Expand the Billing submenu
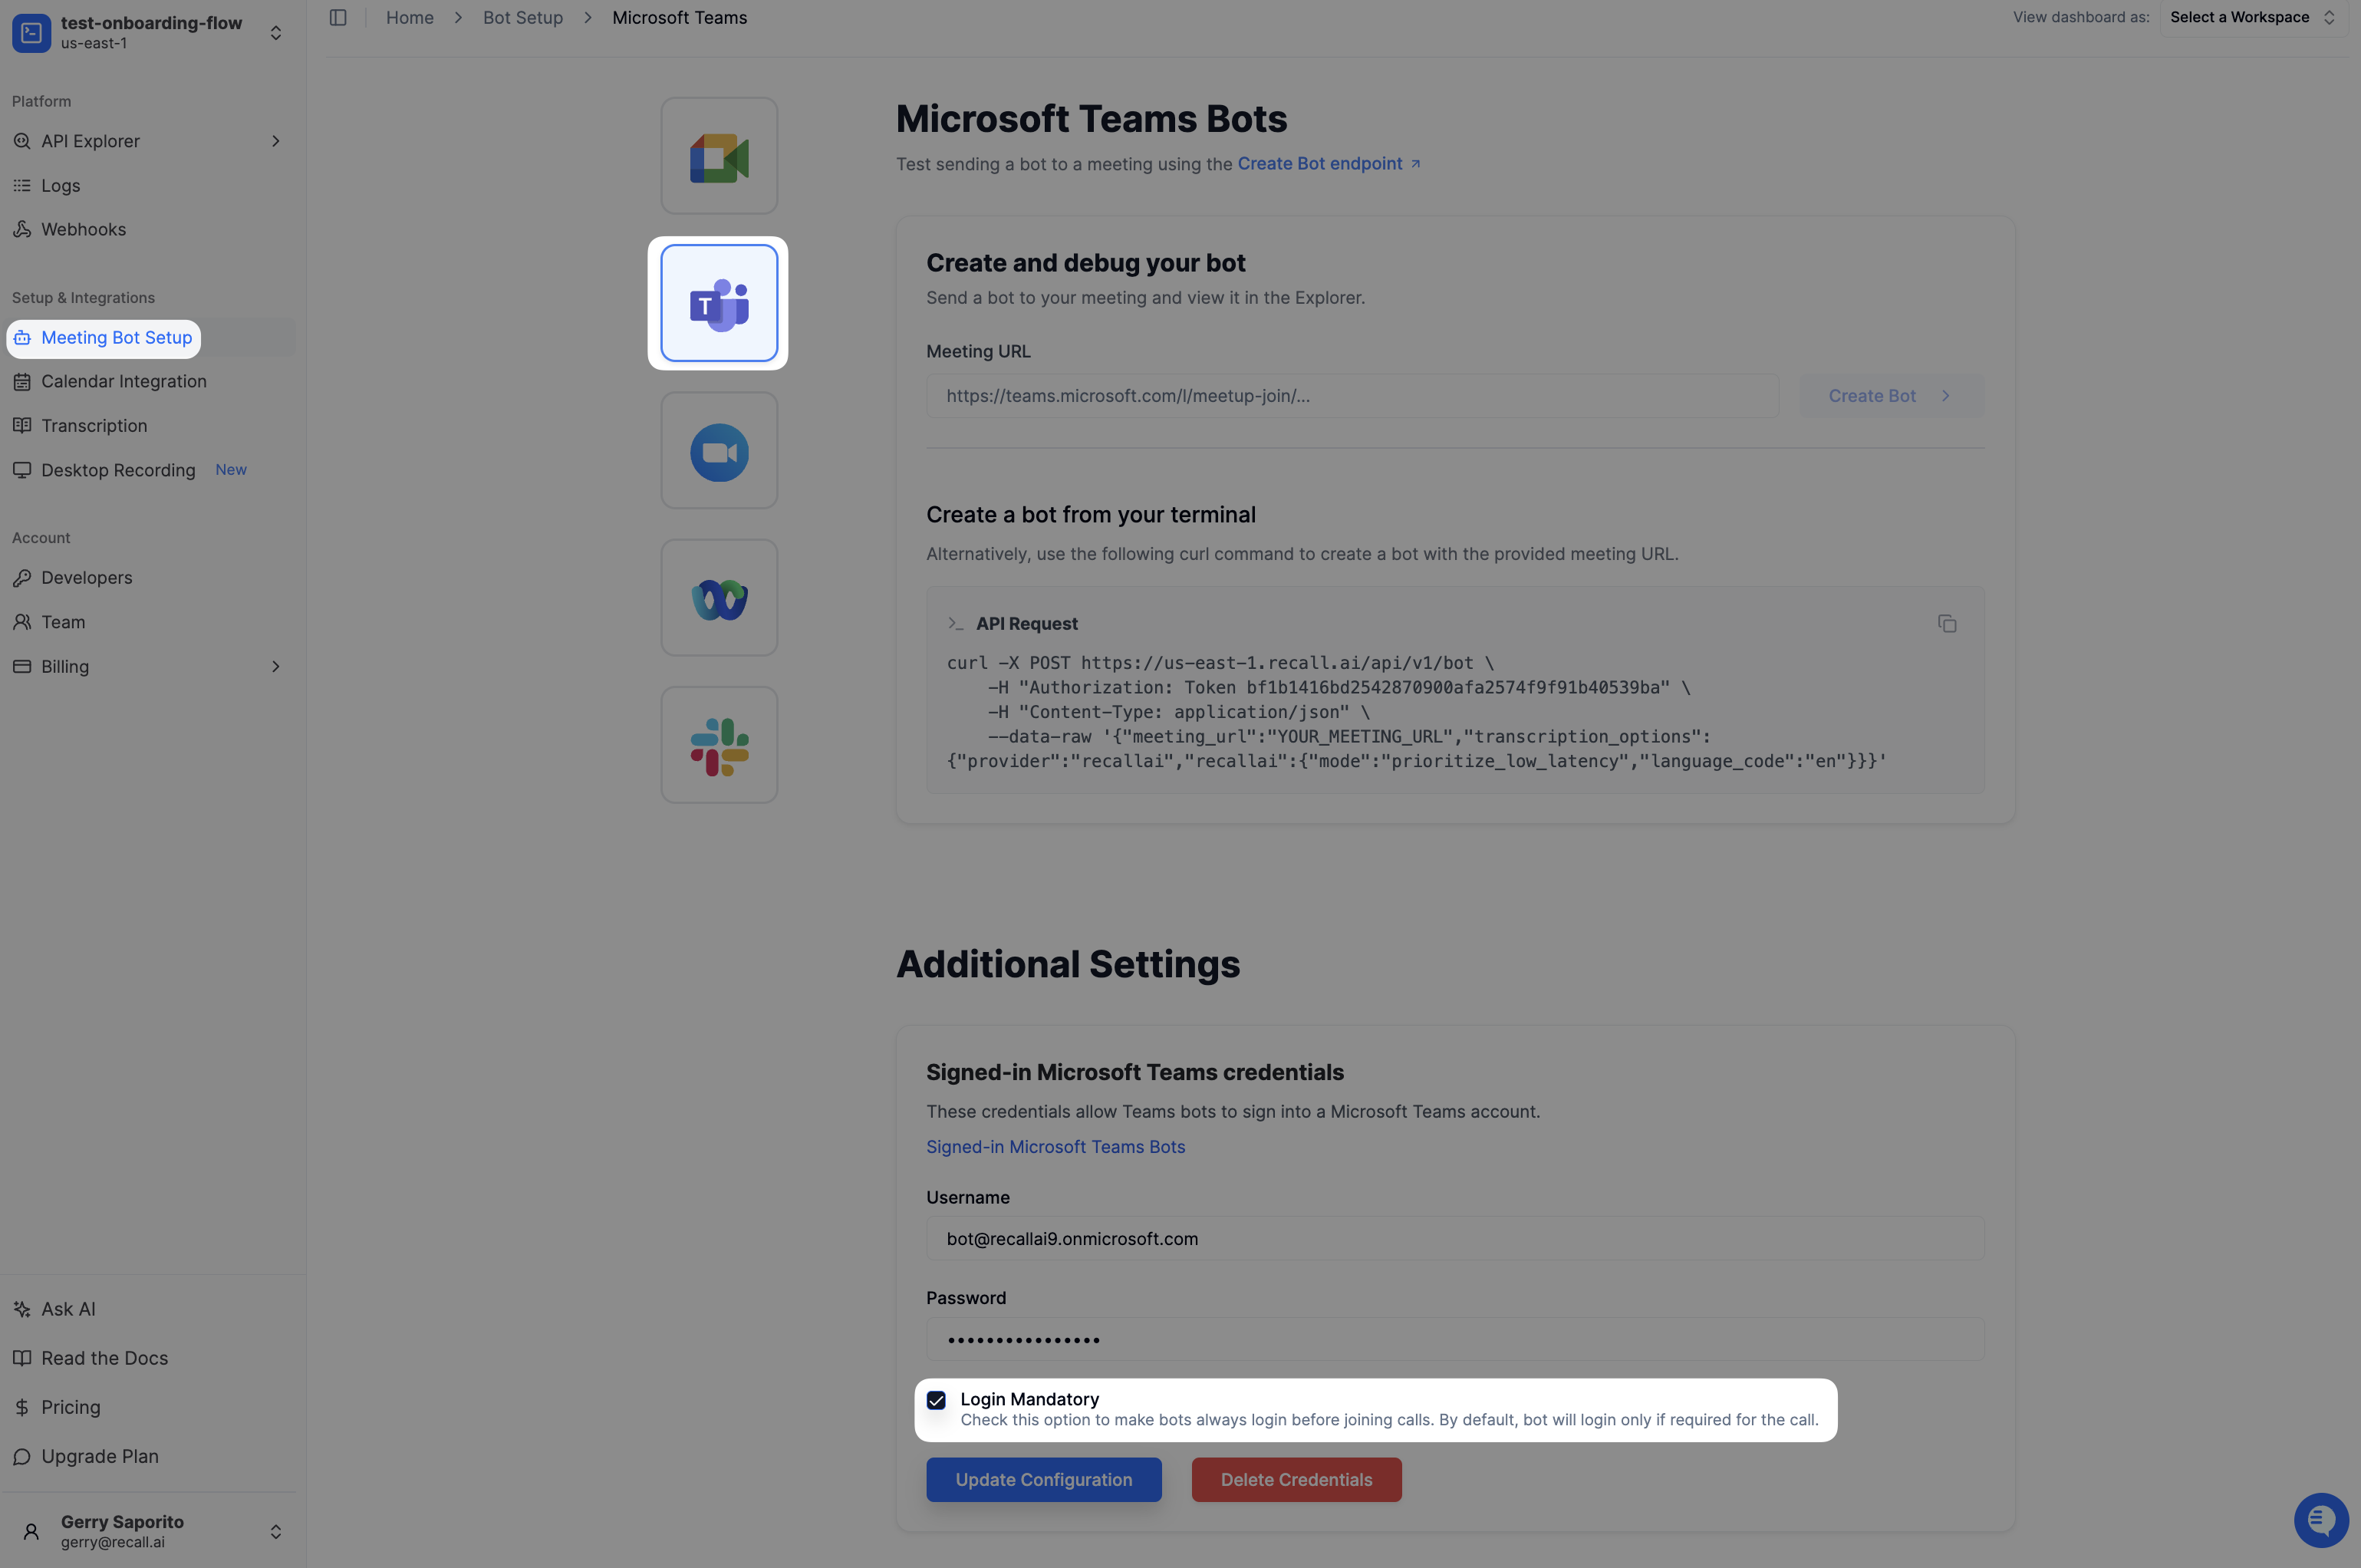This screenshot has width=2361, height=1568. (275, 667)
